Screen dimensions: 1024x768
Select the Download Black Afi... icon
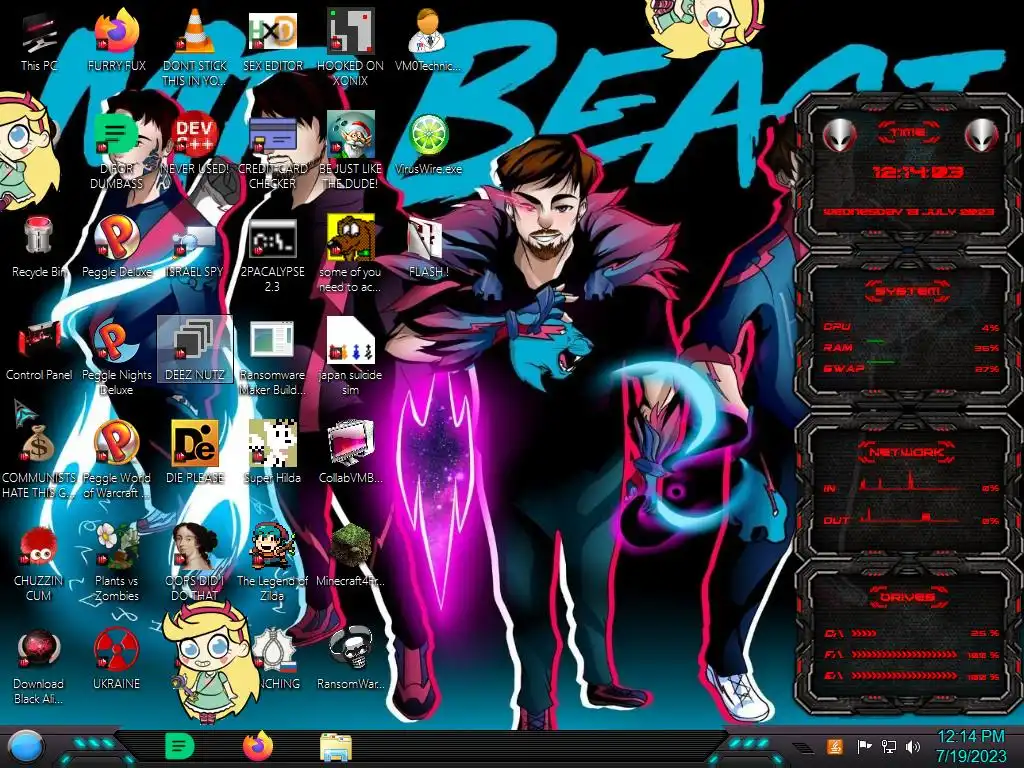[39, 666]
